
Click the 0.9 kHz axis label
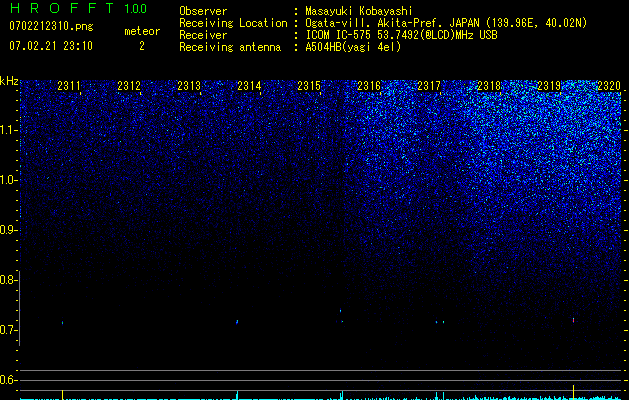[x=7, y=230]
